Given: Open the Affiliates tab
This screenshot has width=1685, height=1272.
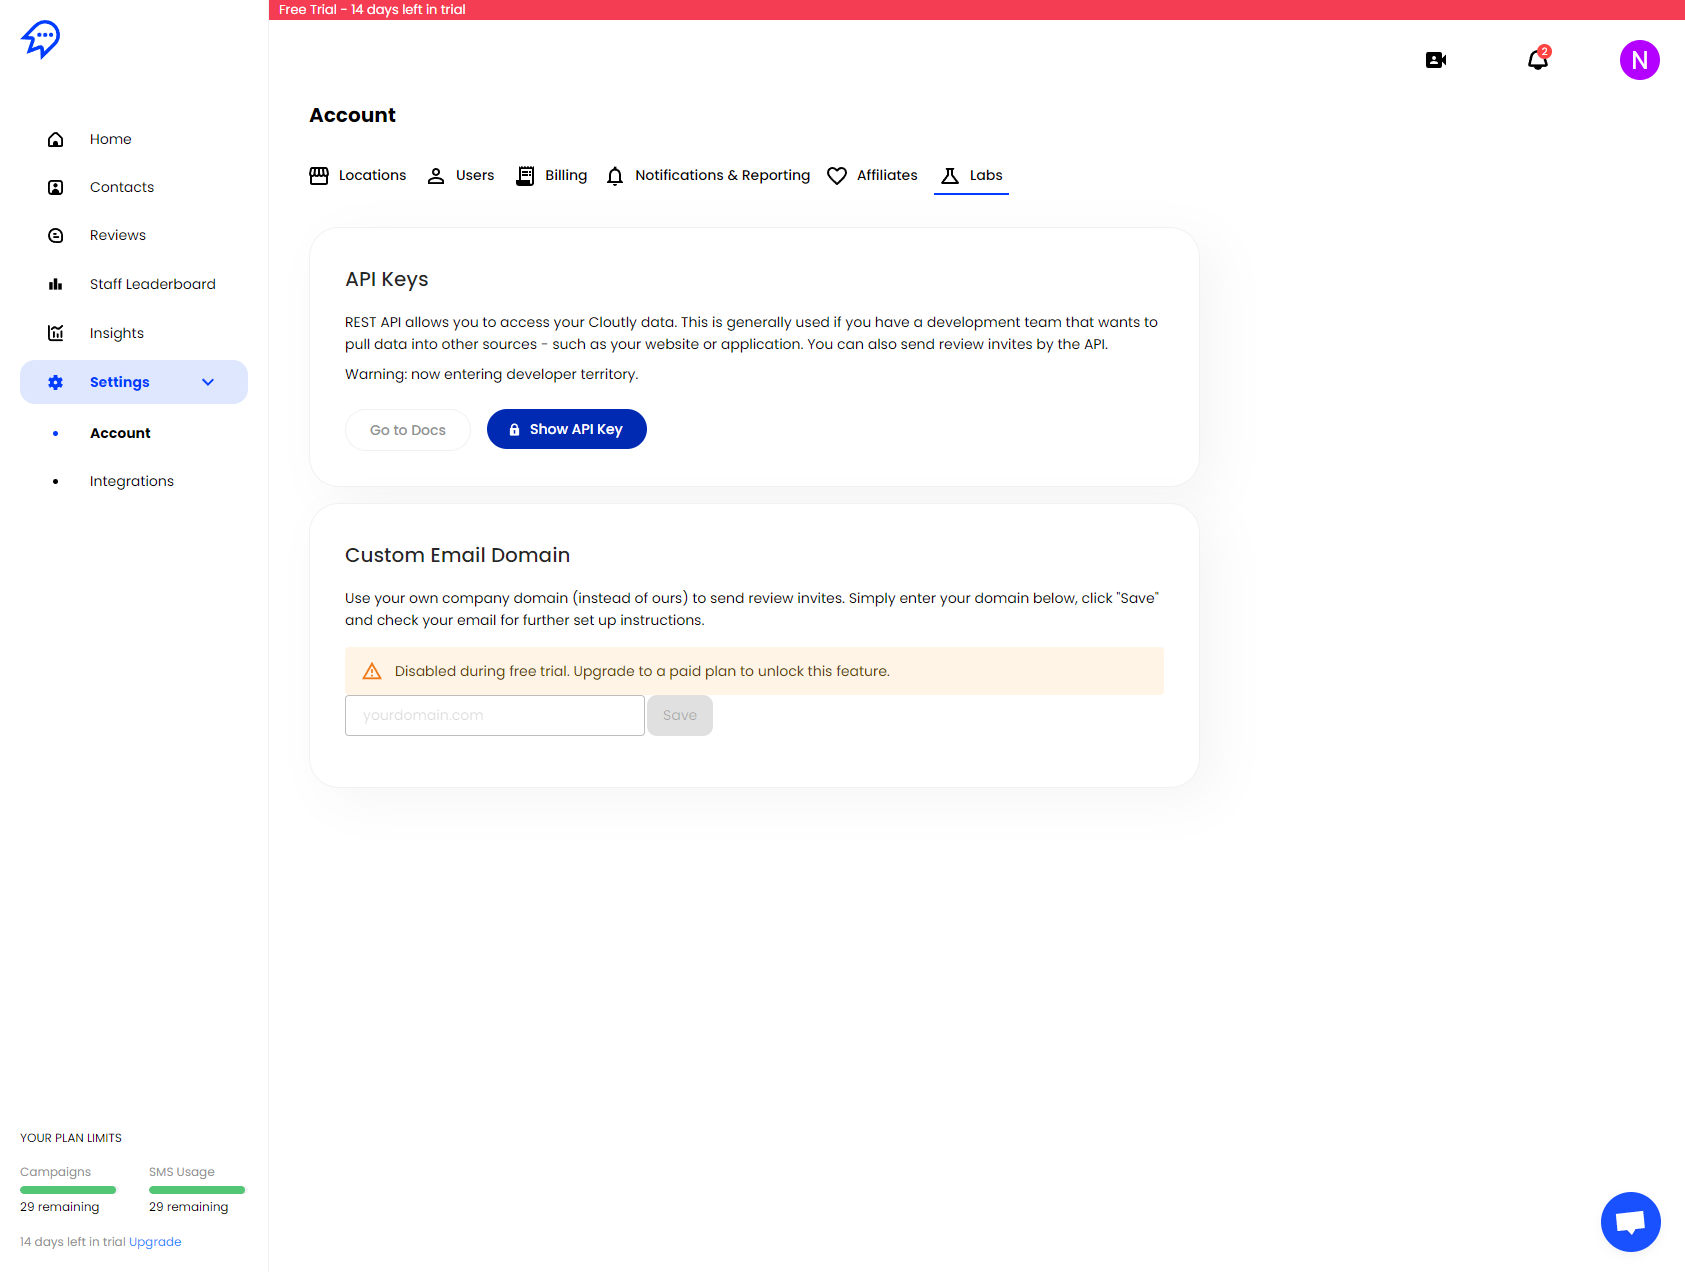Looking at the screenshot, I should 872,175.
